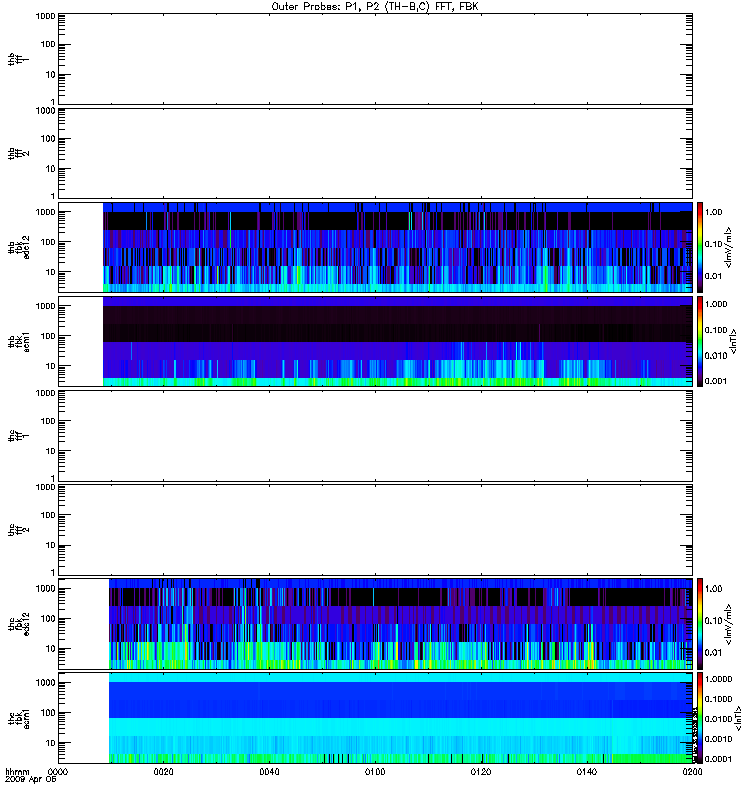The width and height of the screenshot is (750, 800).
Task: Click time tick label 0140
Action: 587,772
